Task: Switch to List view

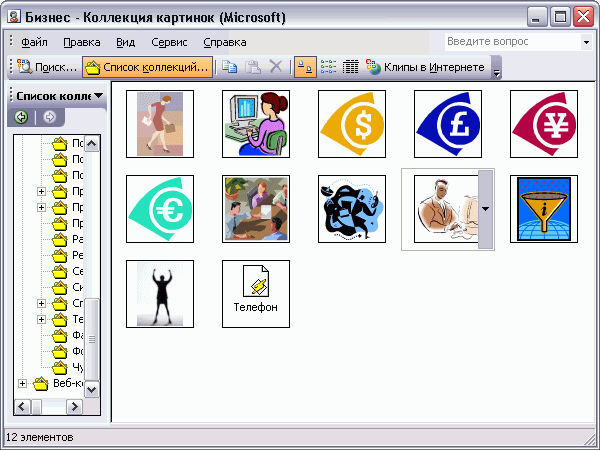Action: click(328, 67)
